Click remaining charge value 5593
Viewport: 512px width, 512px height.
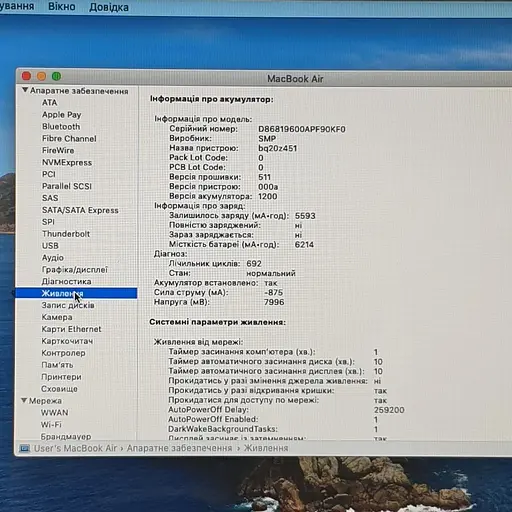point(305,216)
